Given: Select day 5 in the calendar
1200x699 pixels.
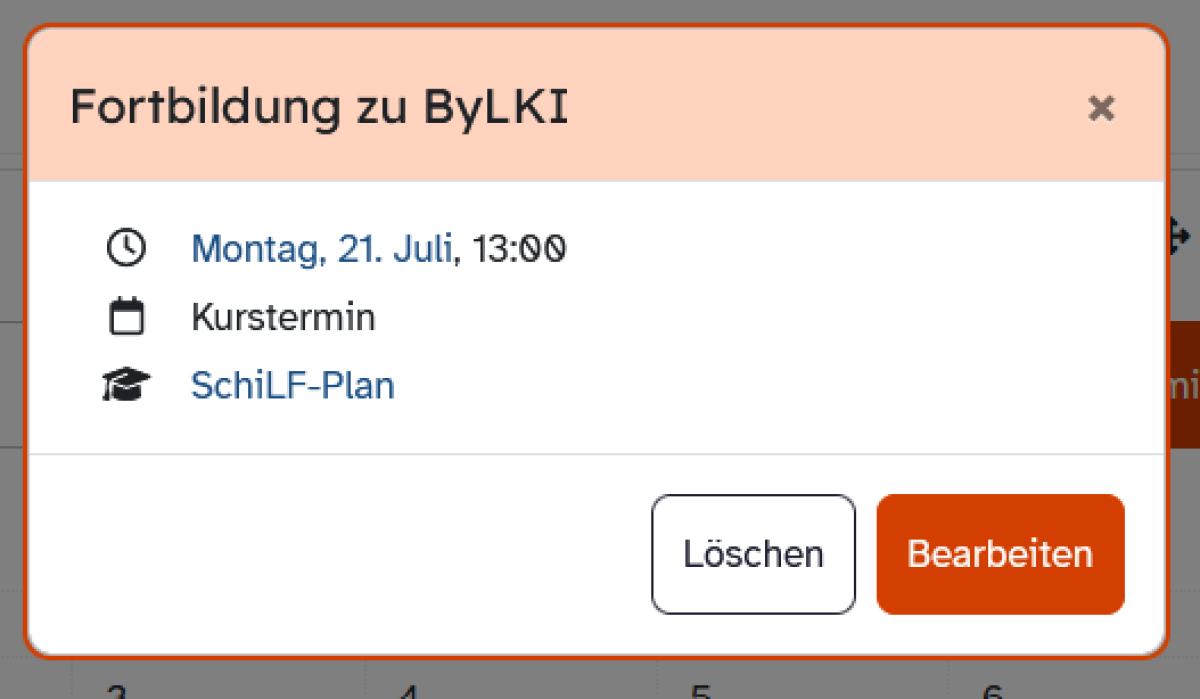Looking at the screenshot, I should [x=700, y=691].
